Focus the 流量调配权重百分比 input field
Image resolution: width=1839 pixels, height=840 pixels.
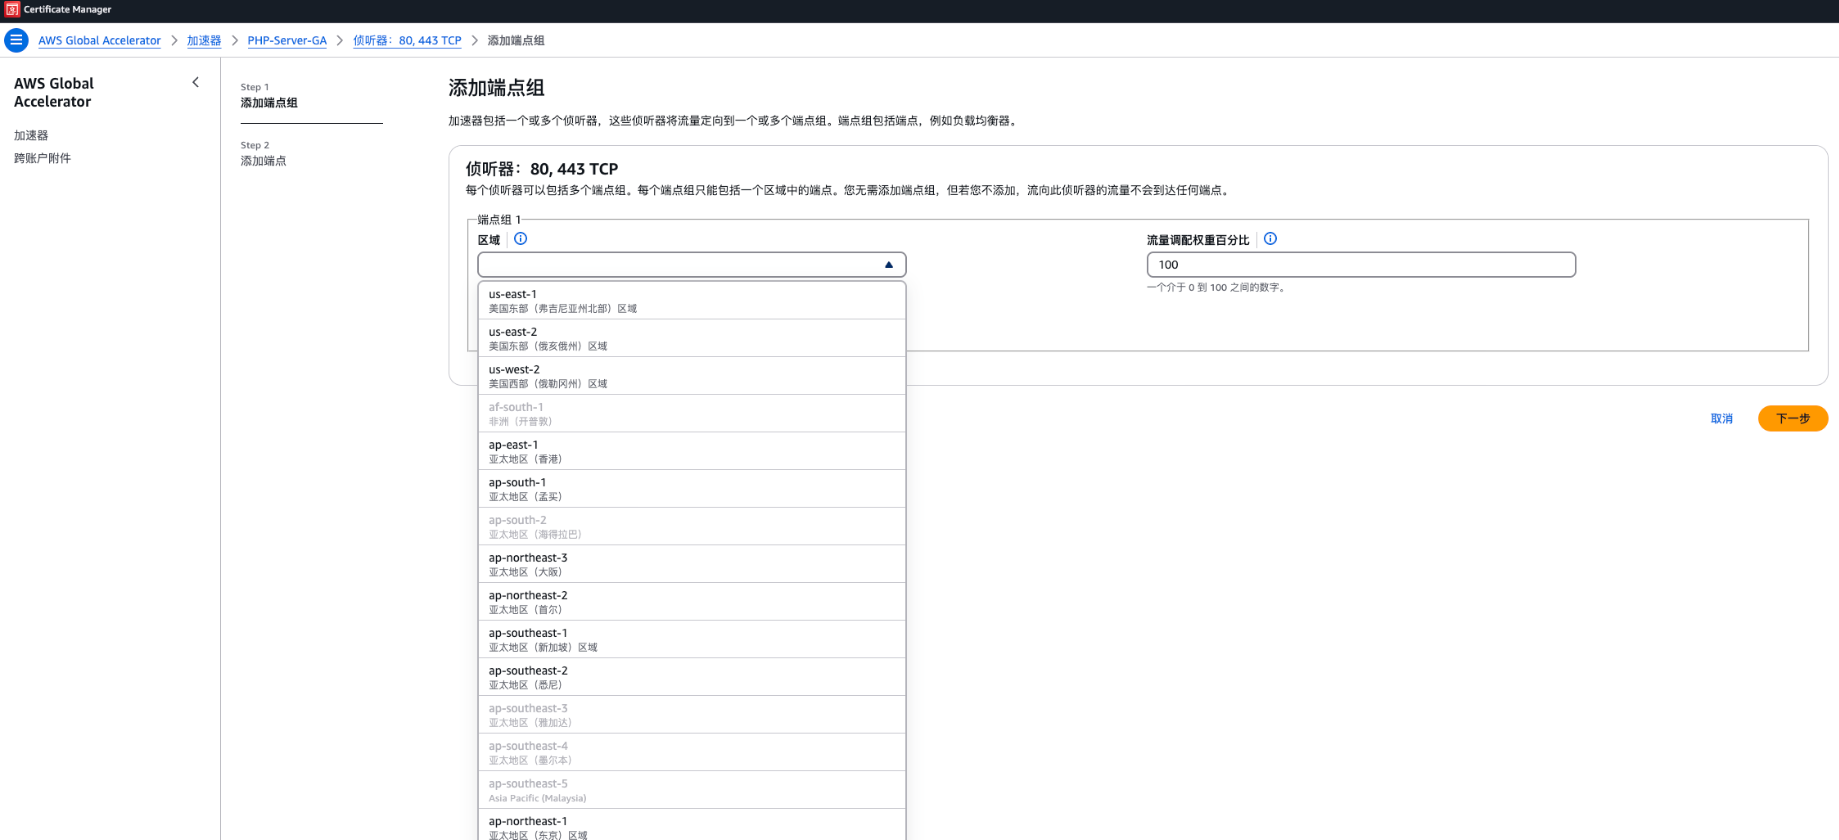pyautogui.click(x=1361, y=265)
